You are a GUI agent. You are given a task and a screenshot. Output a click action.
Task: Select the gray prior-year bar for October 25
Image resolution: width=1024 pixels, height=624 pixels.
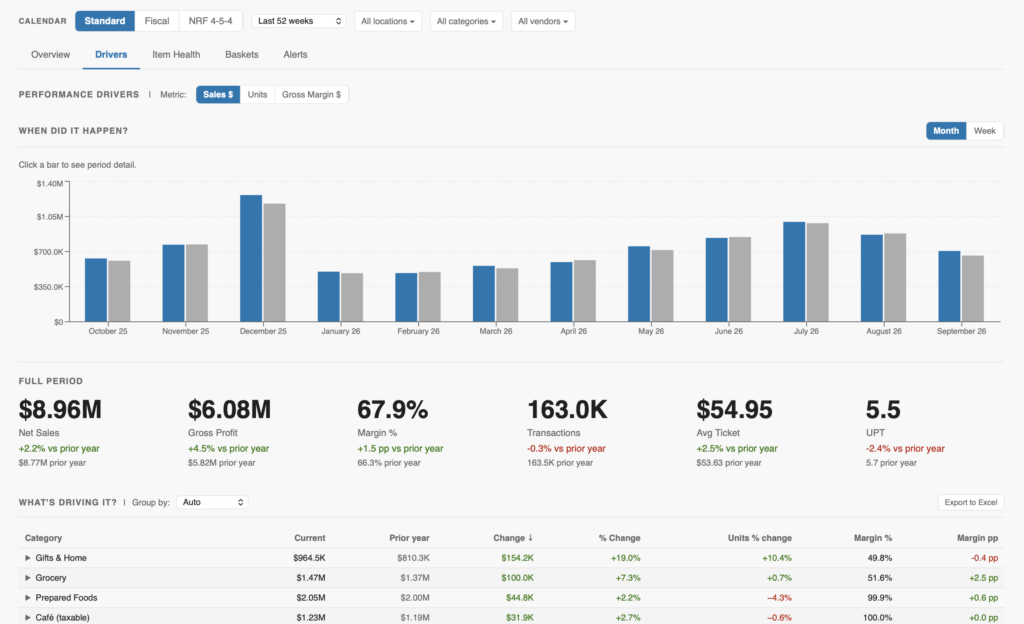point(119,291)
